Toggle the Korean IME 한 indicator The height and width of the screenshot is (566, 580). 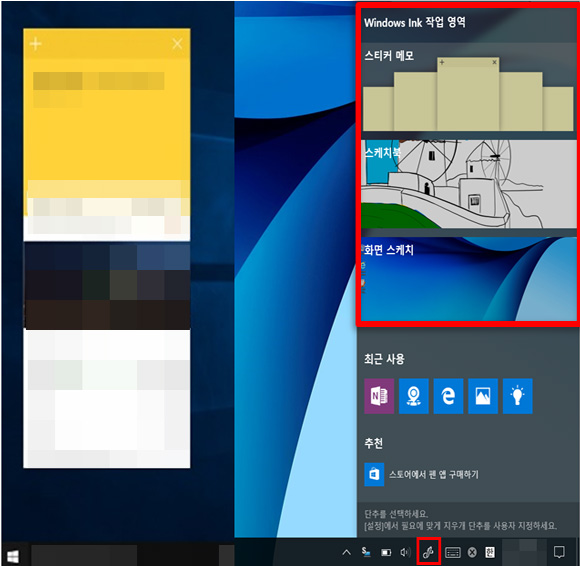(x=490, y=552)
